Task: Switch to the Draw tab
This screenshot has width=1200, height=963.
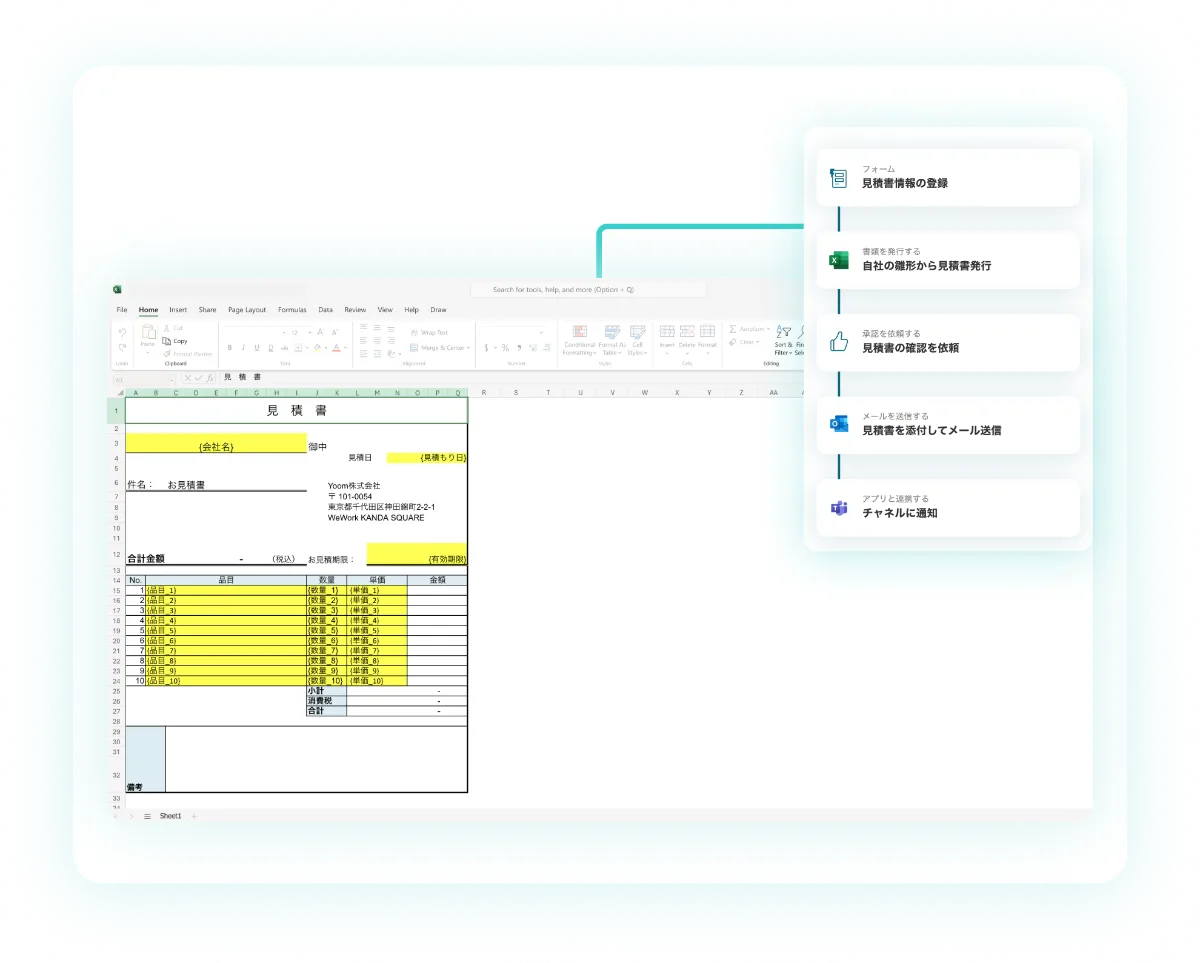Action: click(439, 310)
